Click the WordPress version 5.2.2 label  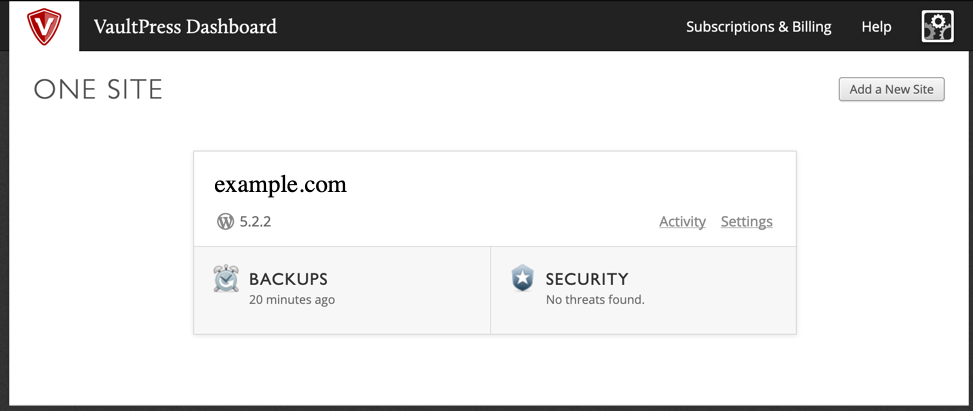click(255, 222)
